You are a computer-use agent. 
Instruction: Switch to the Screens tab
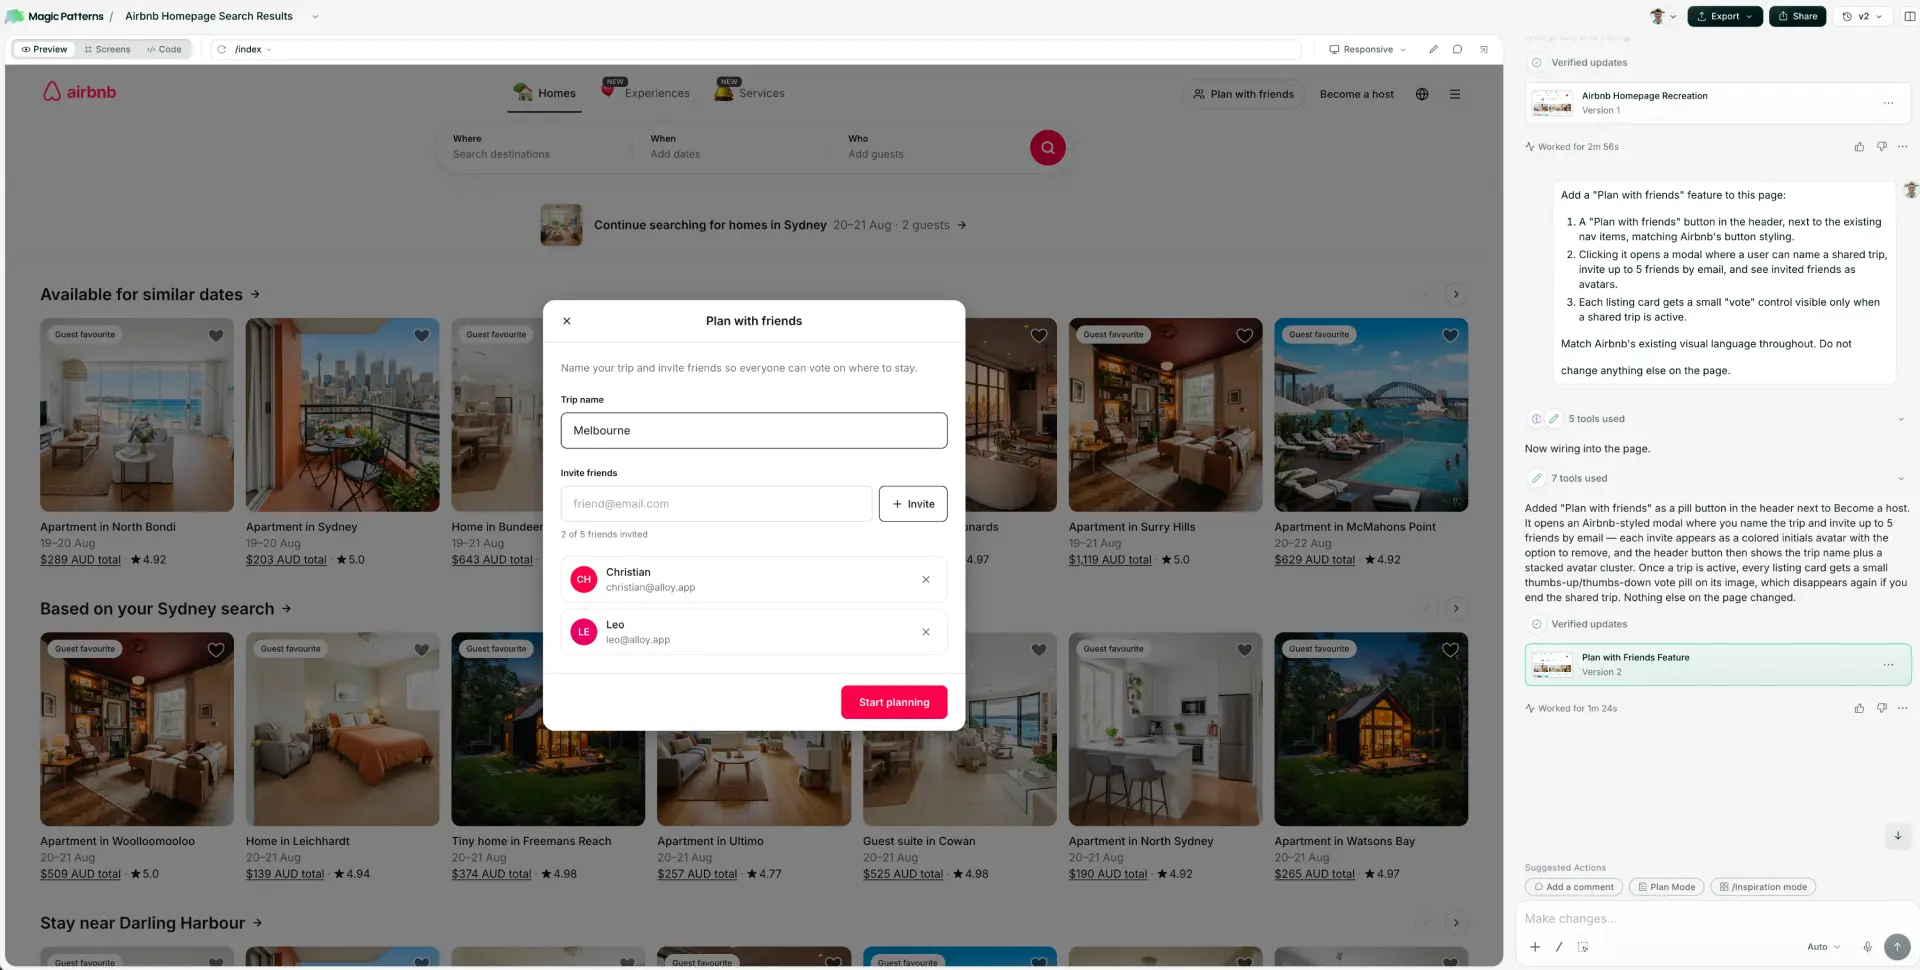click(x=107, y=49)
